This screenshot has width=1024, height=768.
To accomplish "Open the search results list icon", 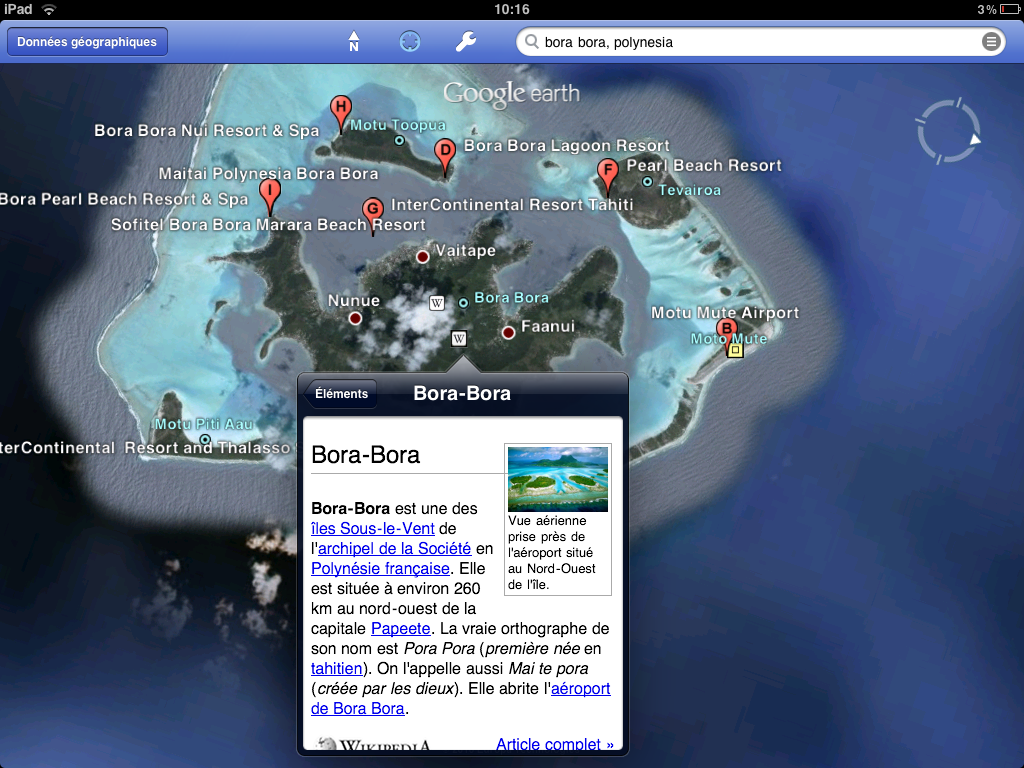I will tap(991, 42).
